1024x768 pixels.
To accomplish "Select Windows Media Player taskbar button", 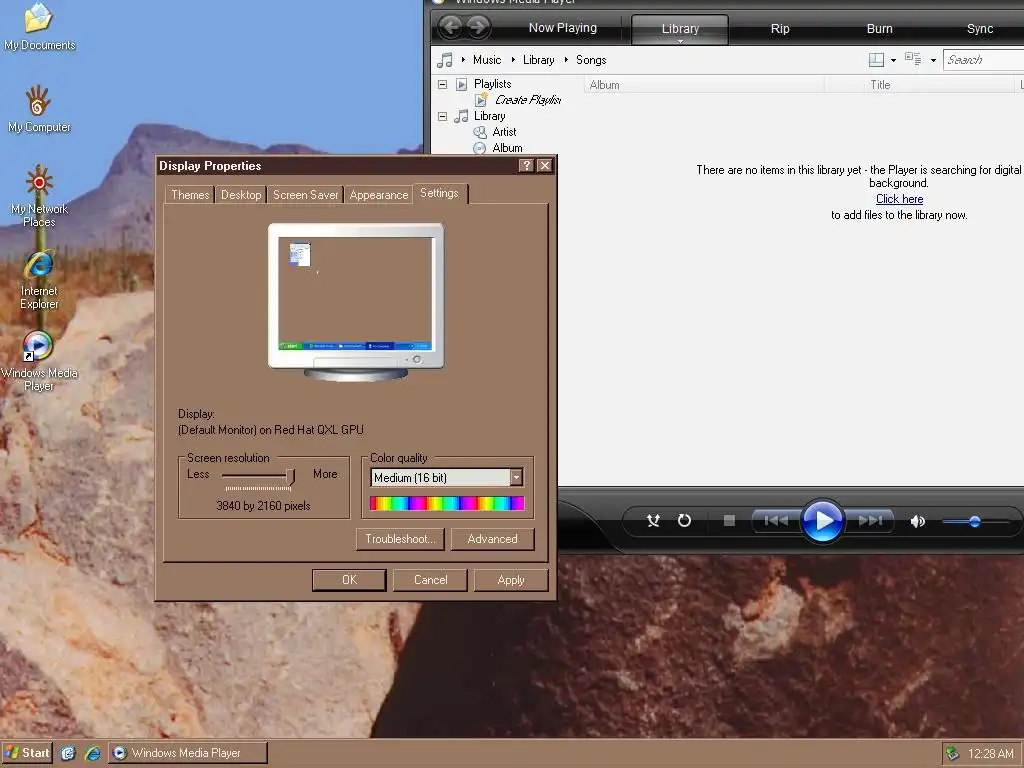I will pyautogui.click(x=187, y=753).
